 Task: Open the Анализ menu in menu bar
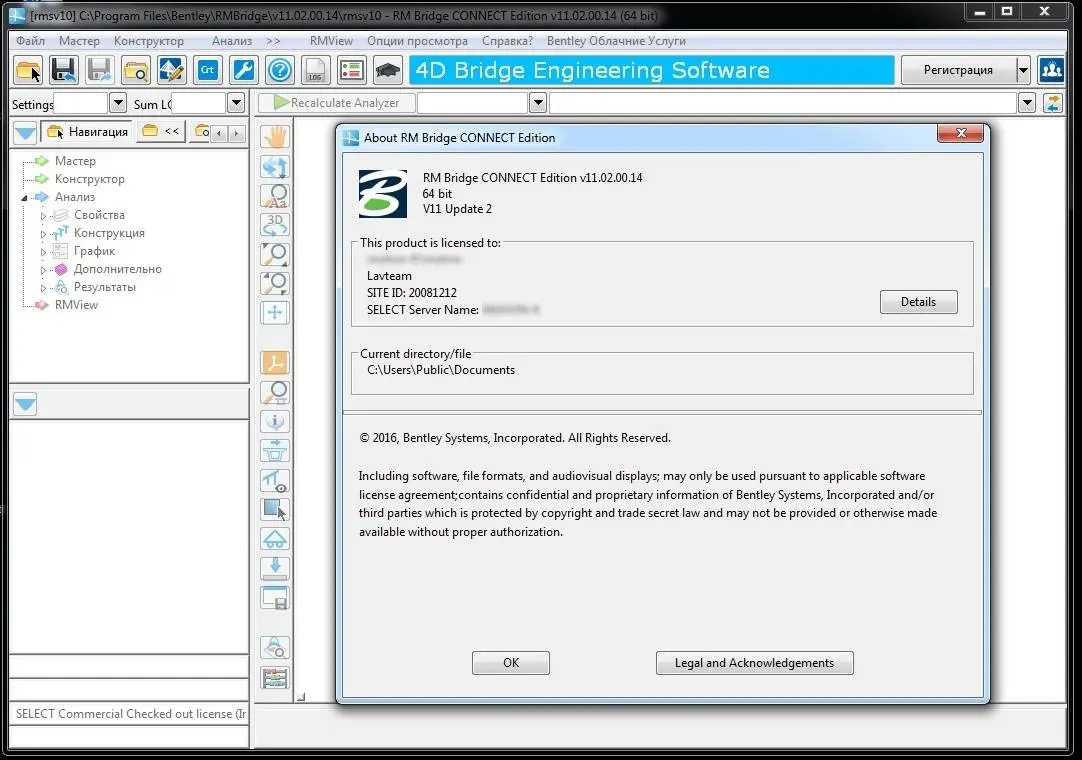[x=232, y=41]
